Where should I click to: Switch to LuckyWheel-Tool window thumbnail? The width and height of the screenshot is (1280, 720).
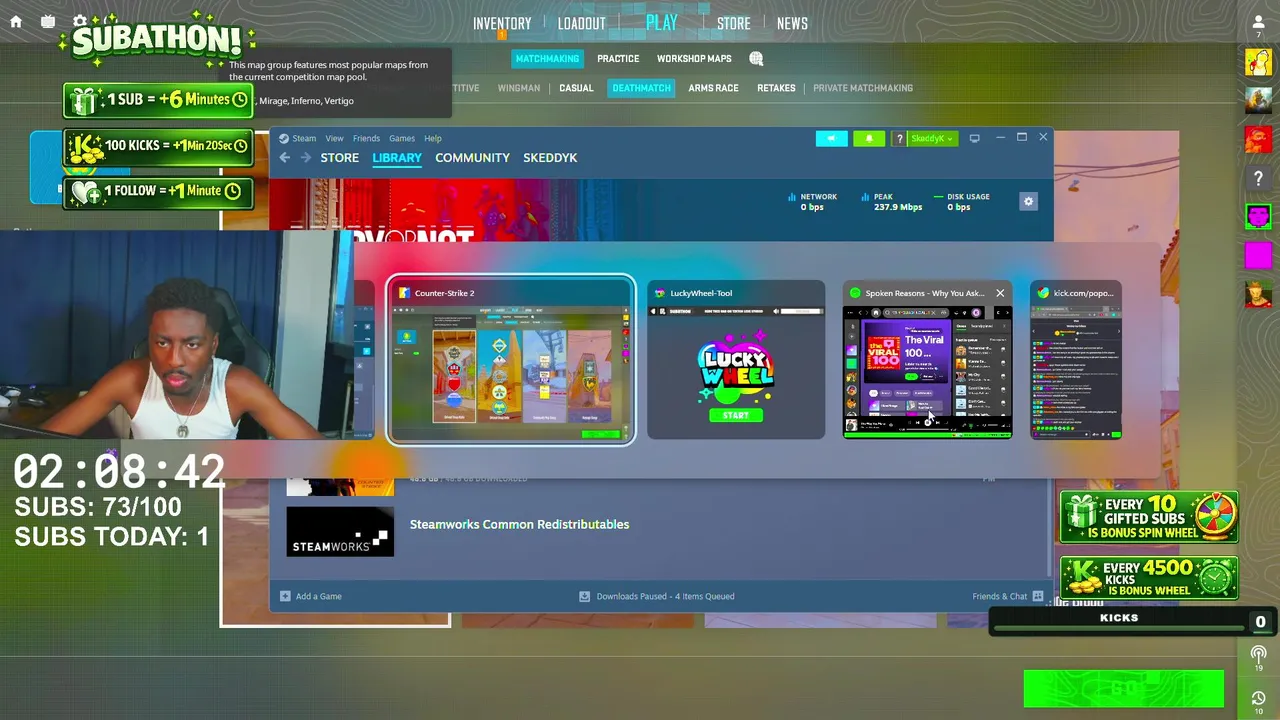coord(736,360)
